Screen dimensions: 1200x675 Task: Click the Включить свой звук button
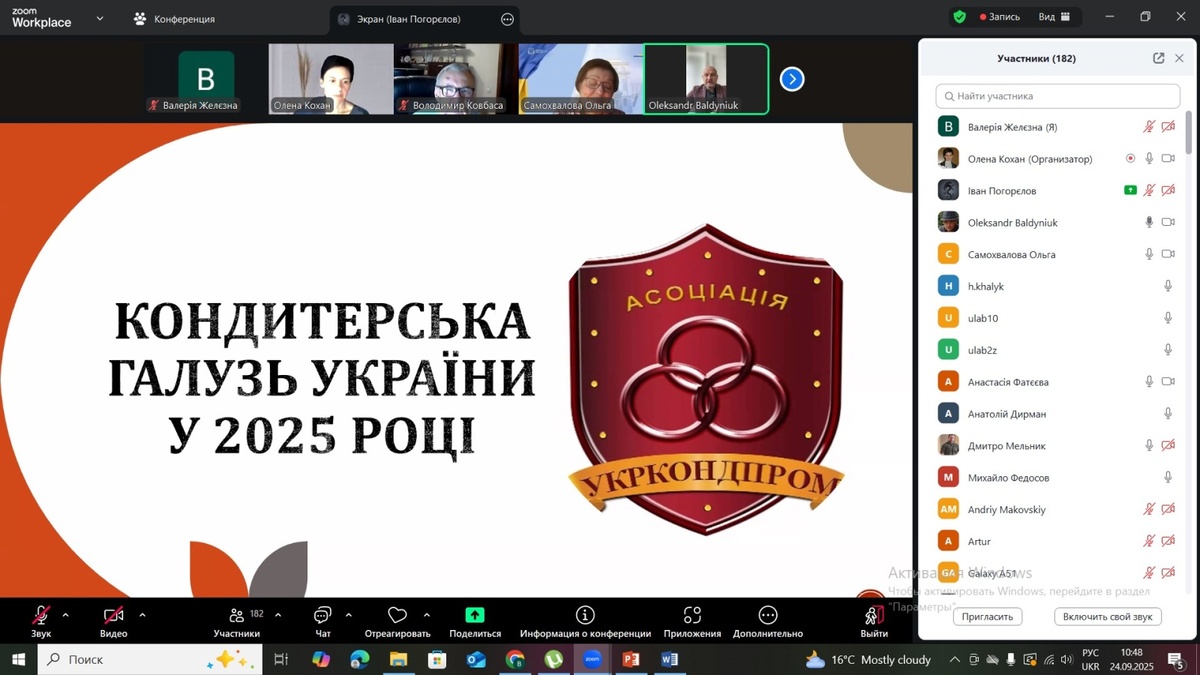click(x=1108, y=617)
